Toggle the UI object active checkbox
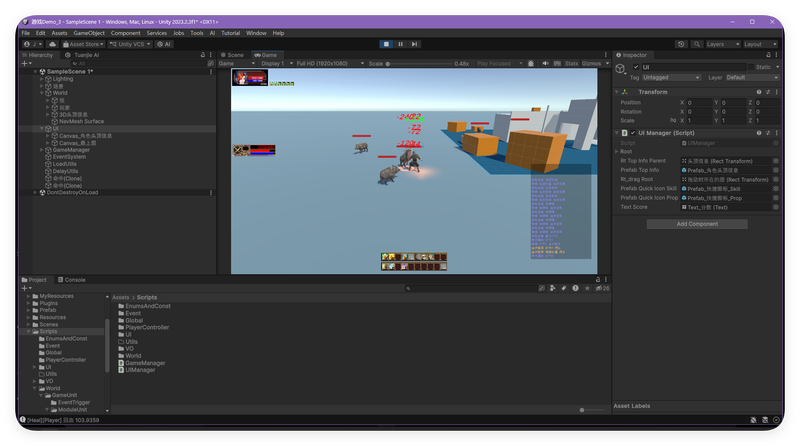Viewport: 800px width, 446px height. (636, 67)
